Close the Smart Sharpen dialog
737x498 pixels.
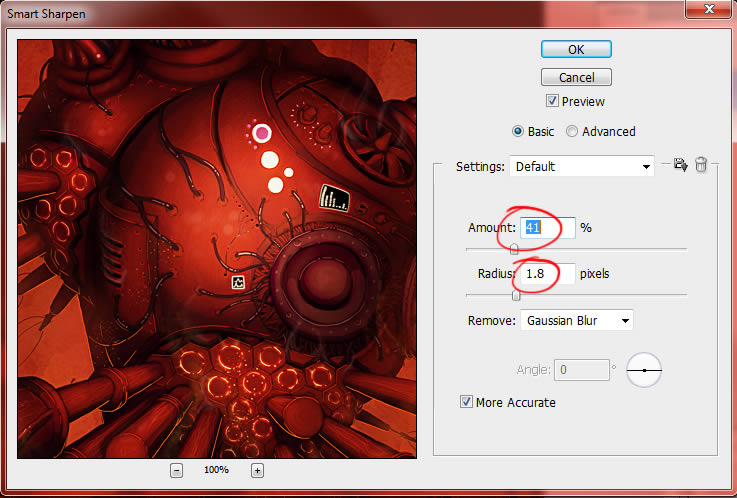click(707, 9)
